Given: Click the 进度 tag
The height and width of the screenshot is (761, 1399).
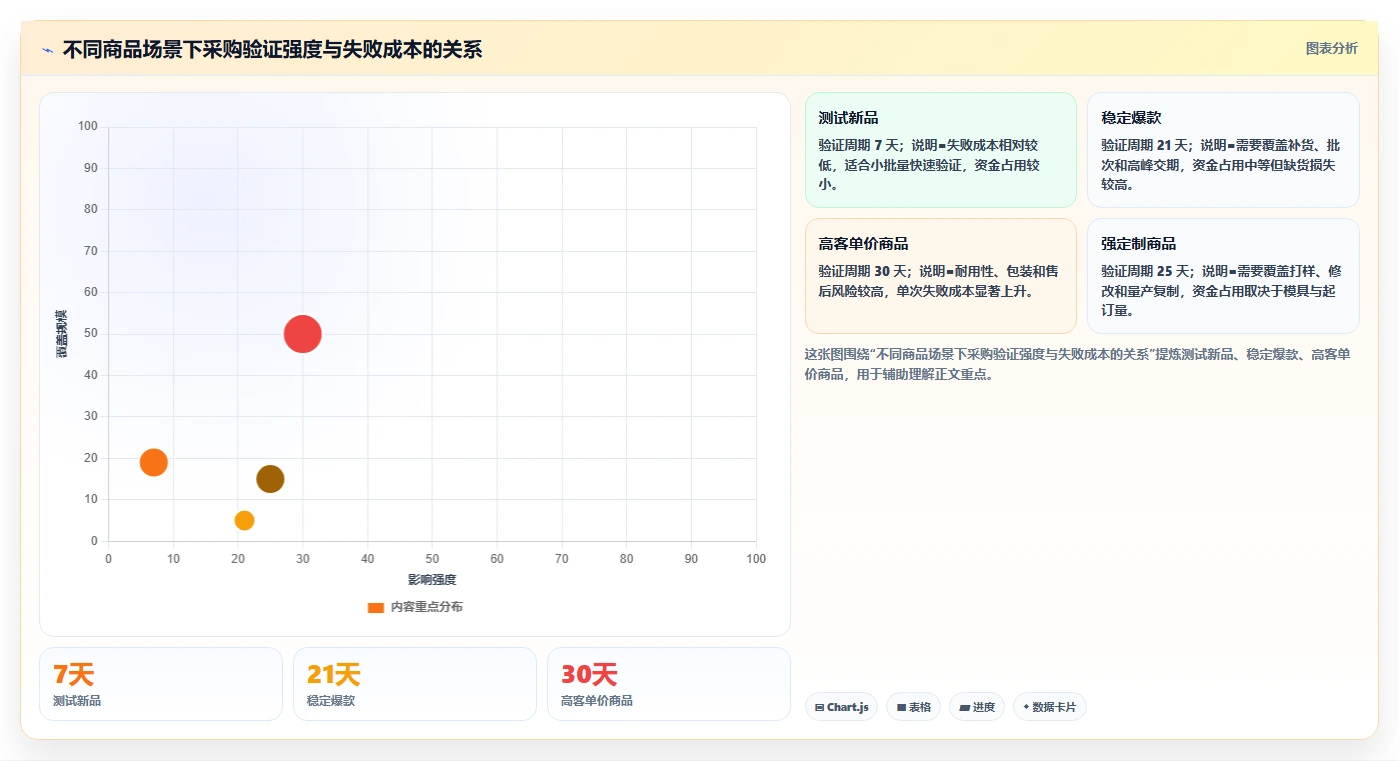Looking at the screenshot, I should 977,707.
